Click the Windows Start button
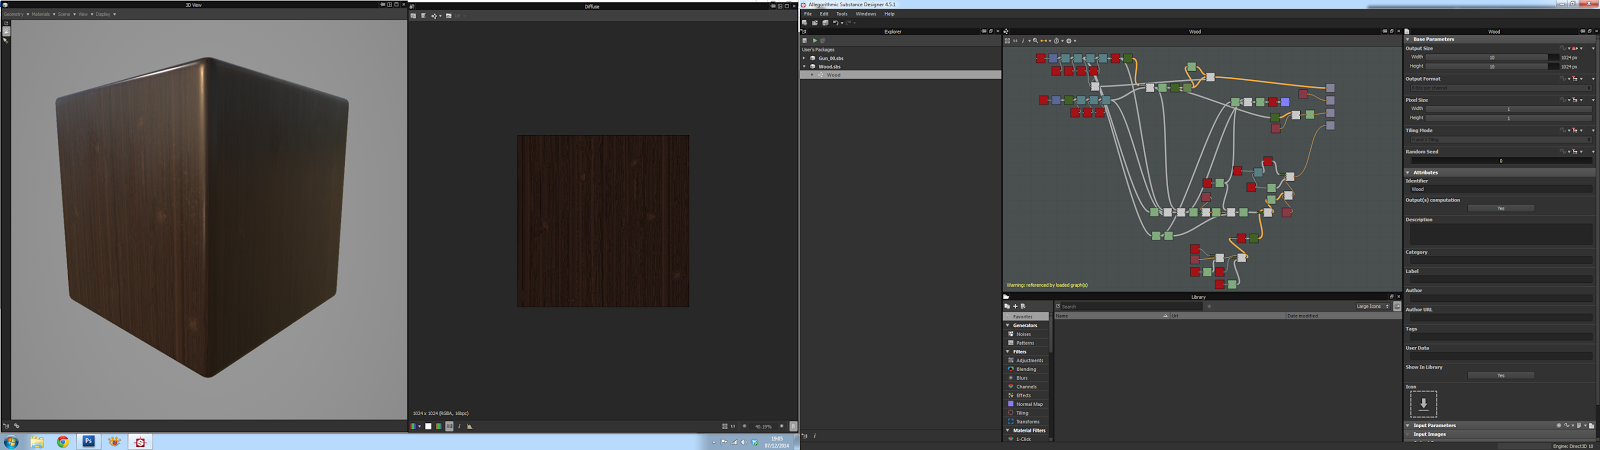The height and width of the screenshot is (450, 1600). click(11, 441)
